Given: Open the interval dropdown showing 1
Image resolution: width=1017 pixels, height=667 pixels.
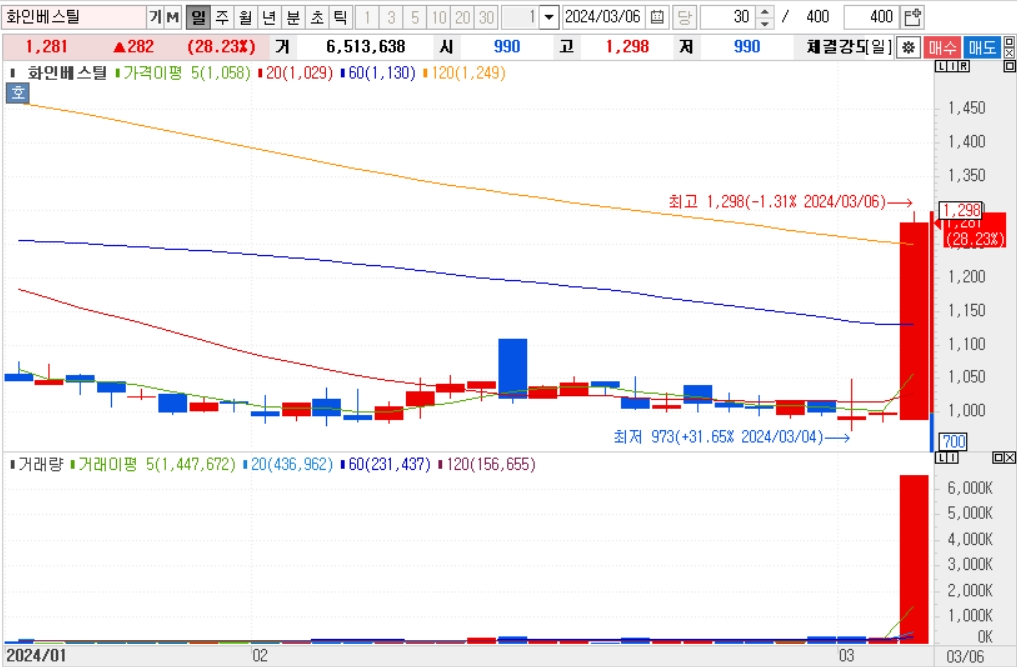Looking at the screenshot, I should pyautogui.click(x=548, y=17).
